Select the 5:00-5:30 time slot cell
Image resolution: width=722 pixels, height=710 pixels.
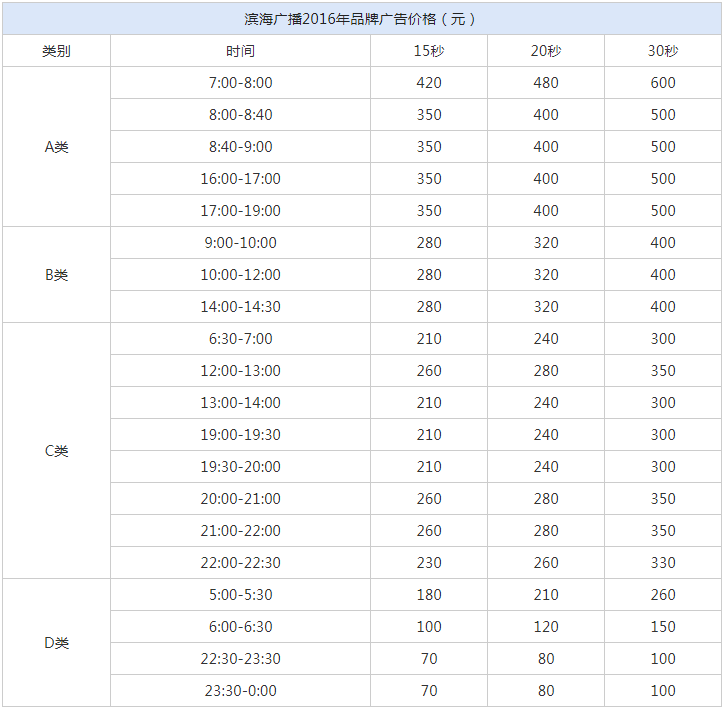240,595
